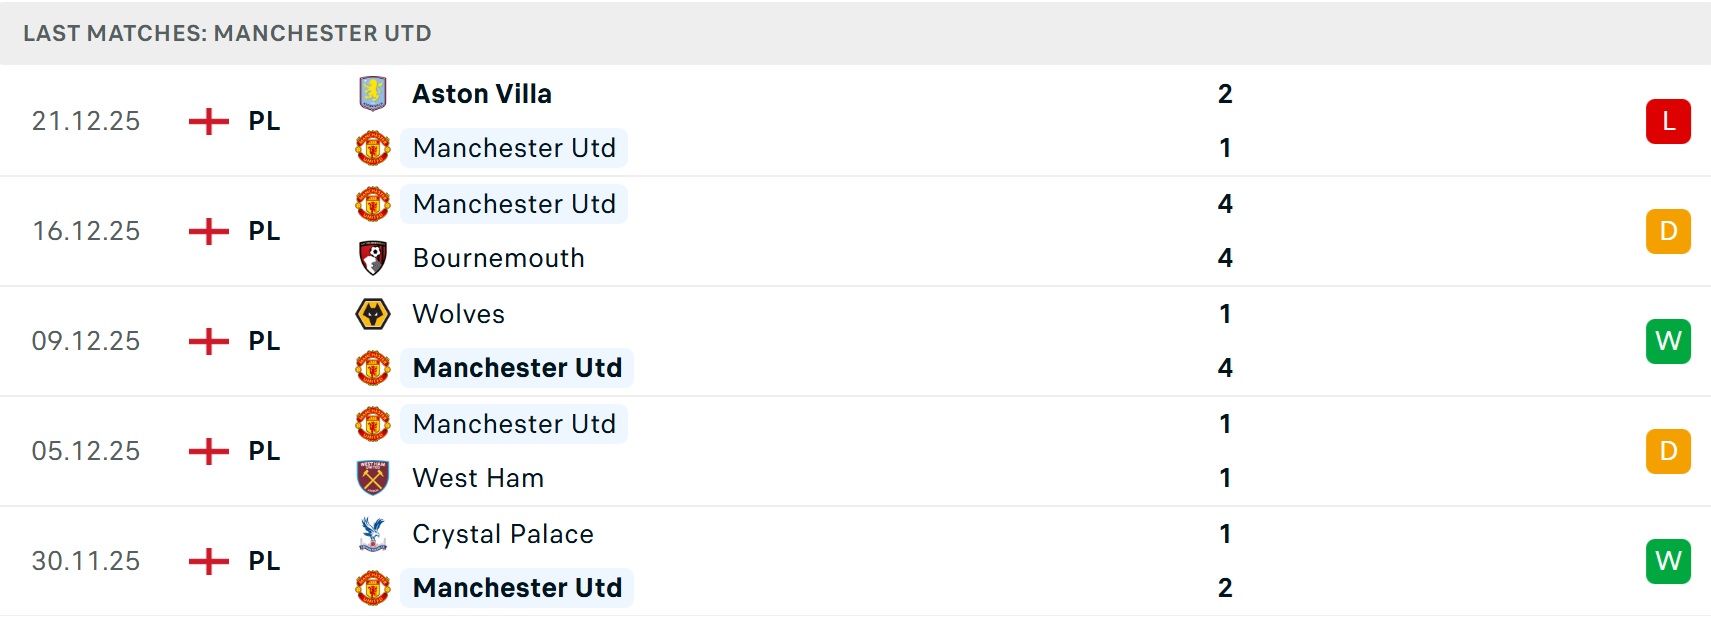
Task: Click the D badge for West Ham match
Action: click(1668, 451)
